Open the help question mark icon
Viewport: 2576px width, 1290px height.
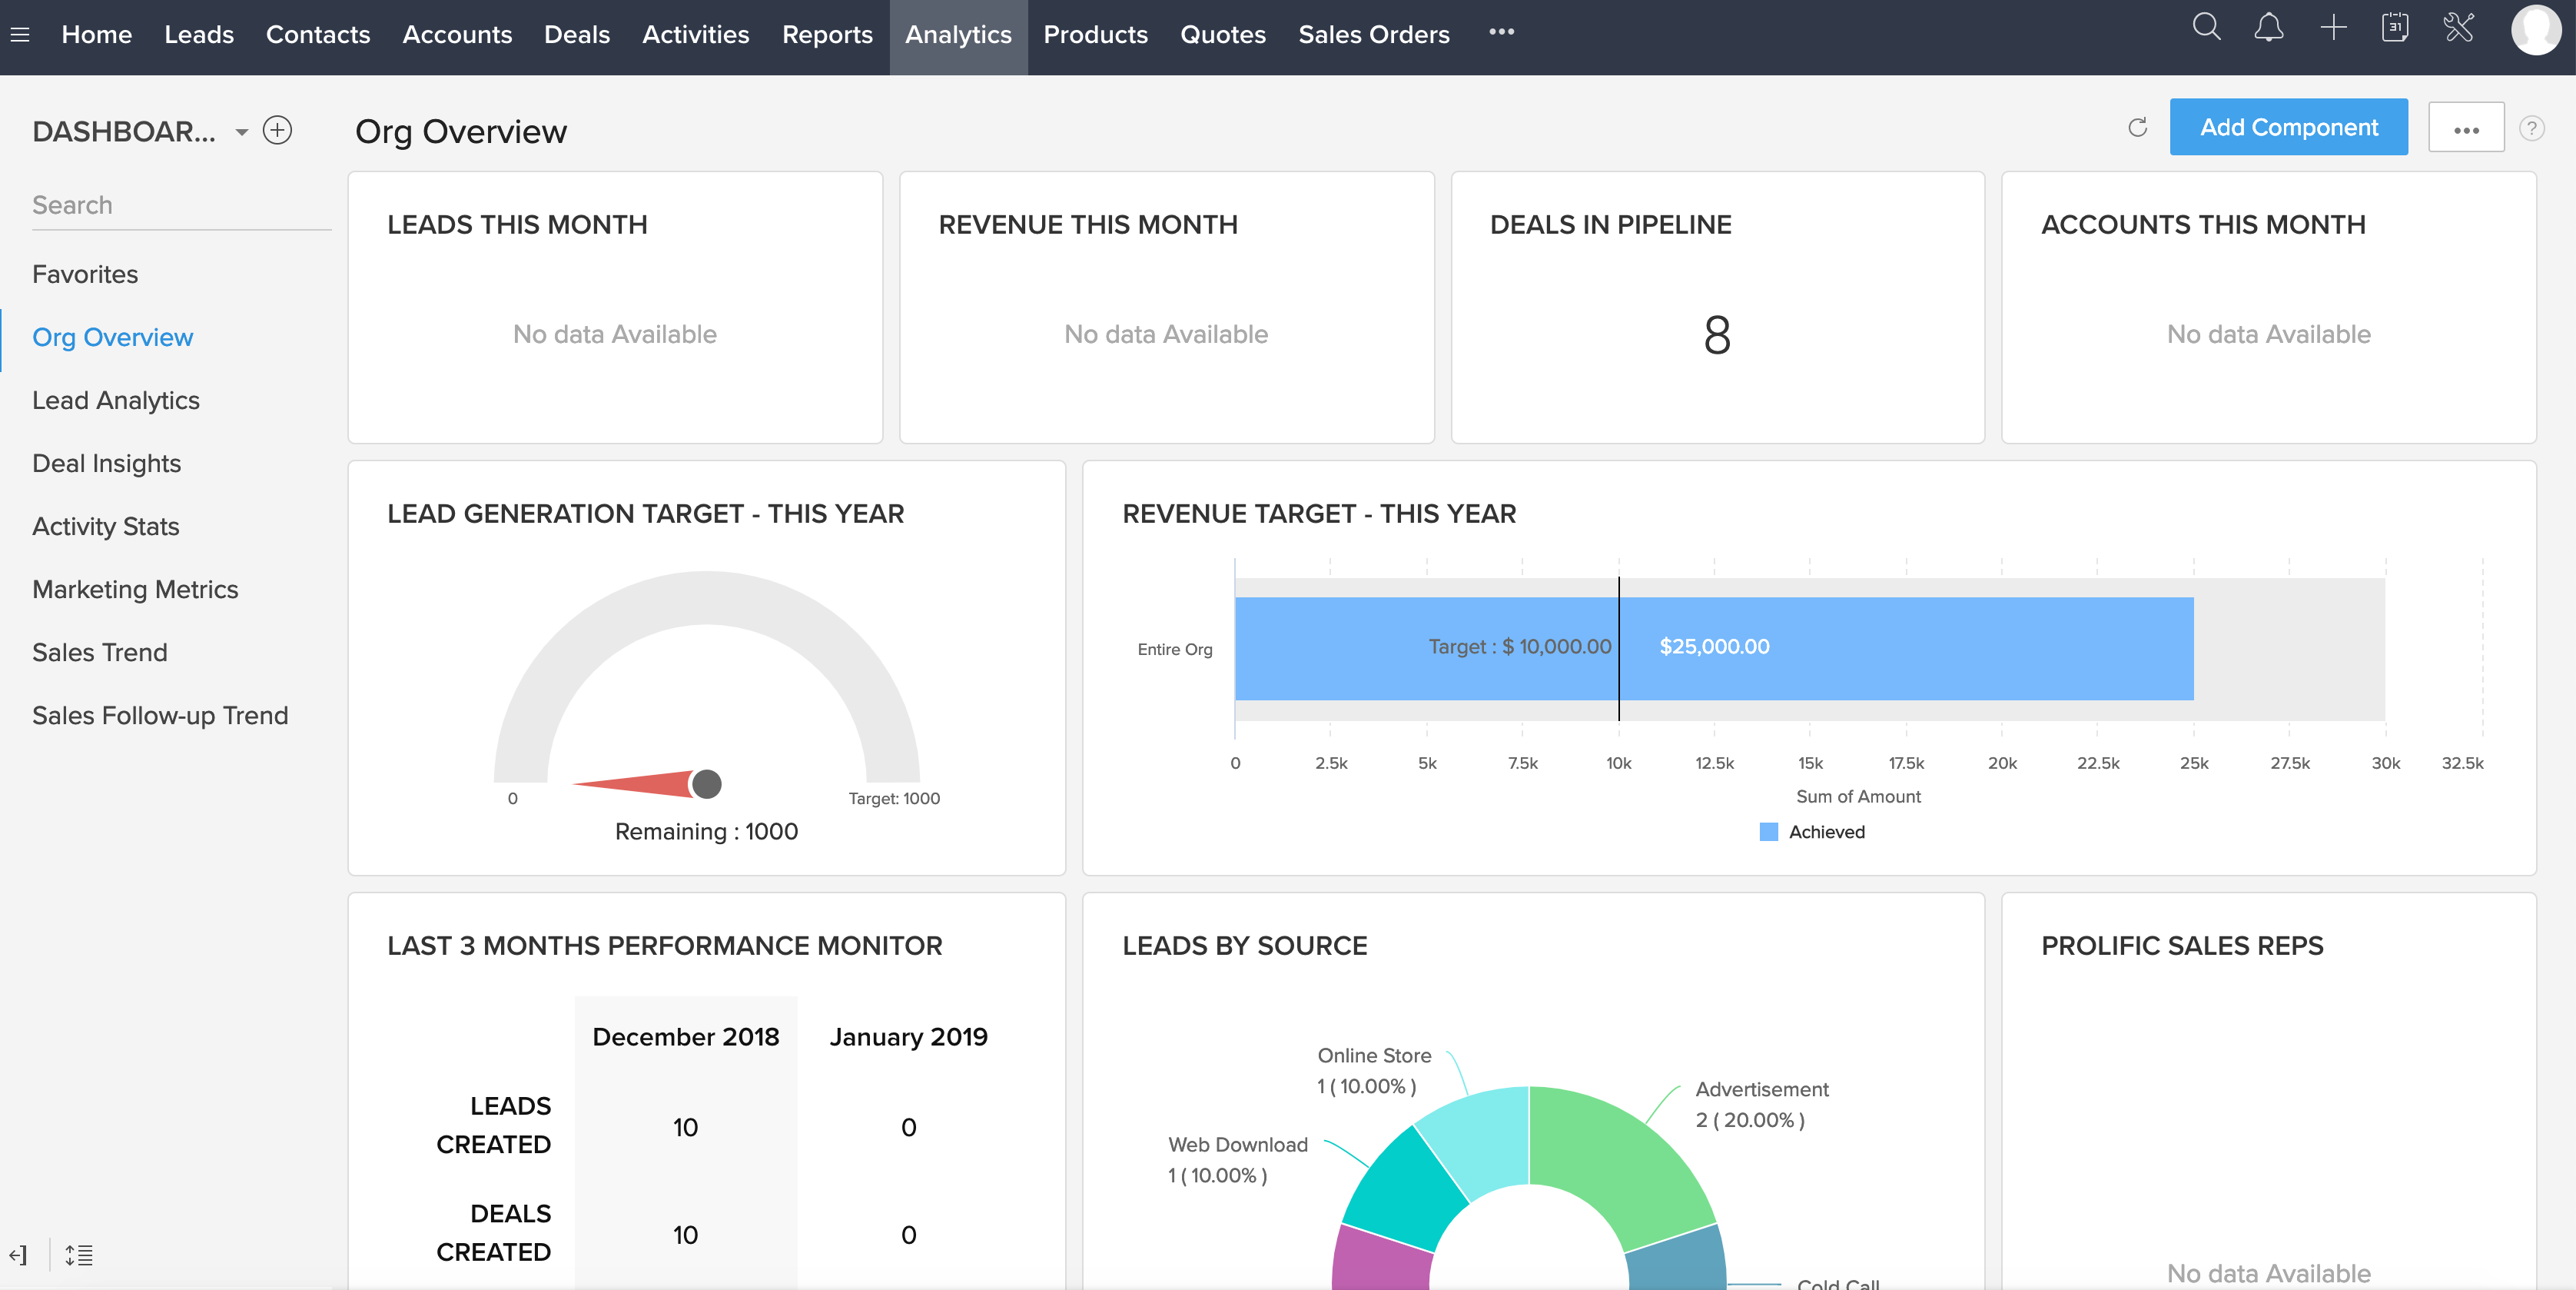coord(2531,128)
